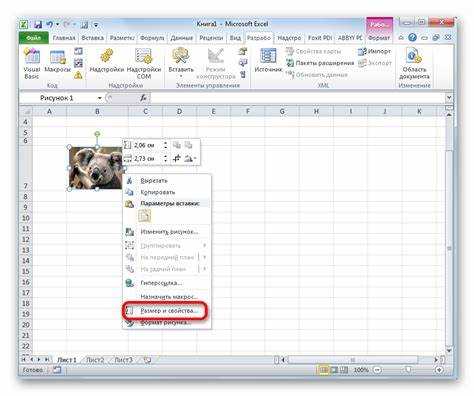Open the Формат picture tools tab
The width and height of the screenshot is (474, 396).
tap(379, 38)
